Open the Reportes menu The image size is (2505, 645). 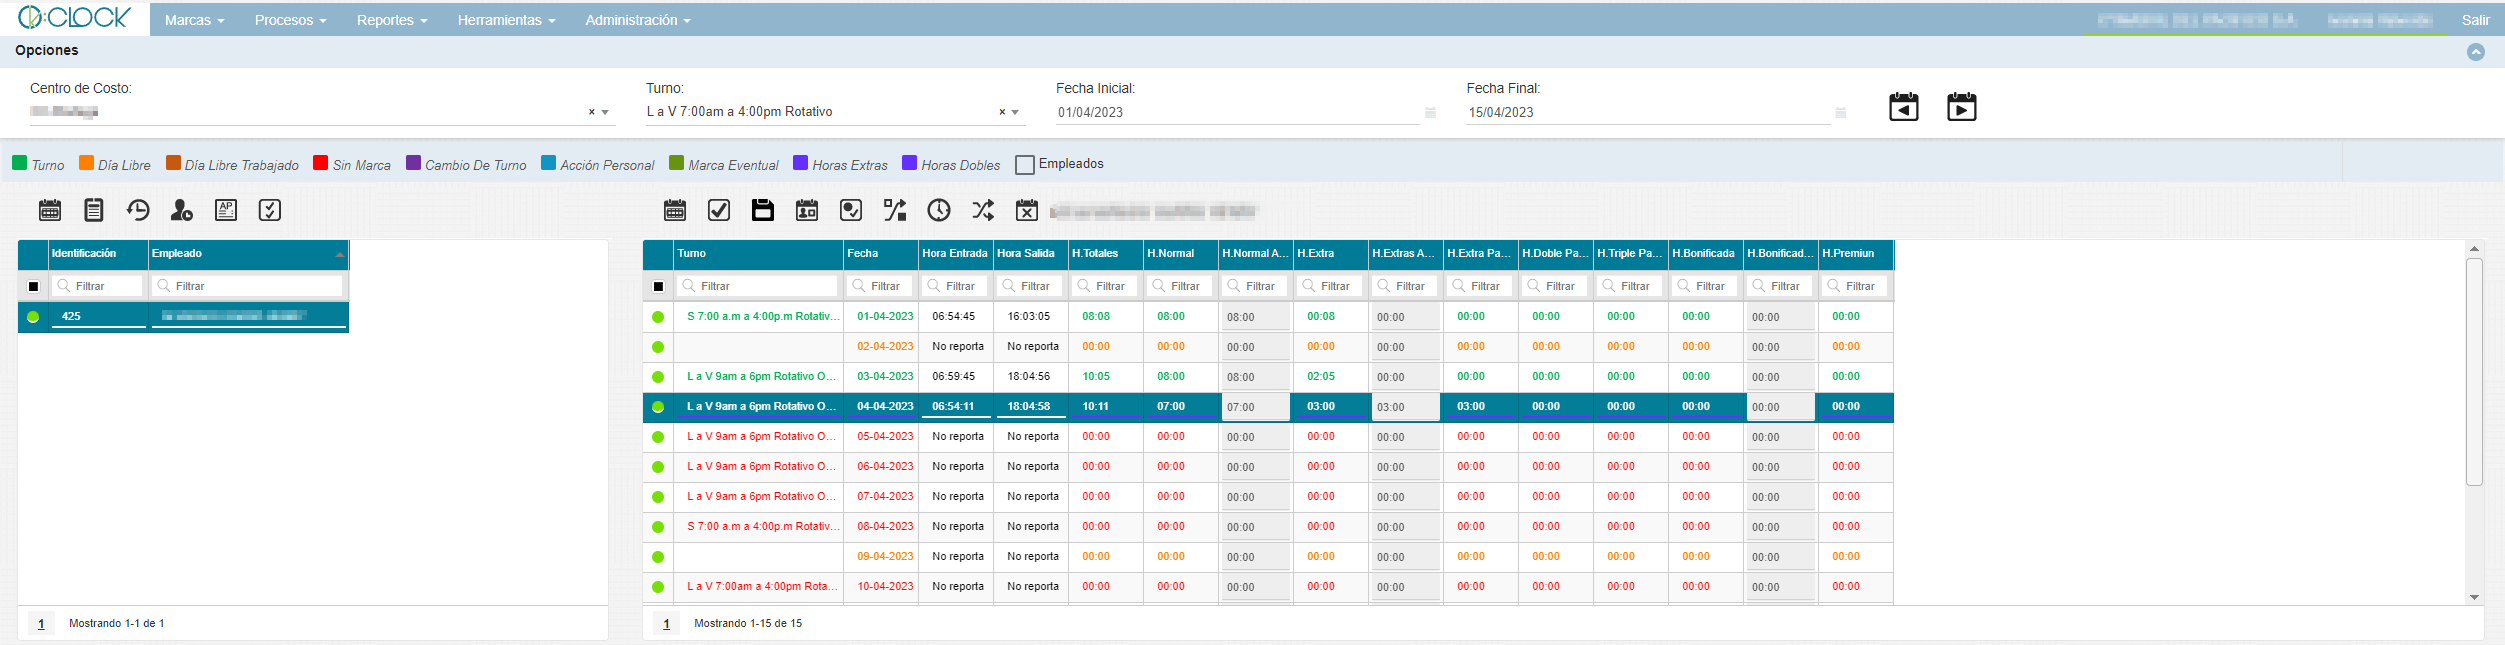click(391, 20)
